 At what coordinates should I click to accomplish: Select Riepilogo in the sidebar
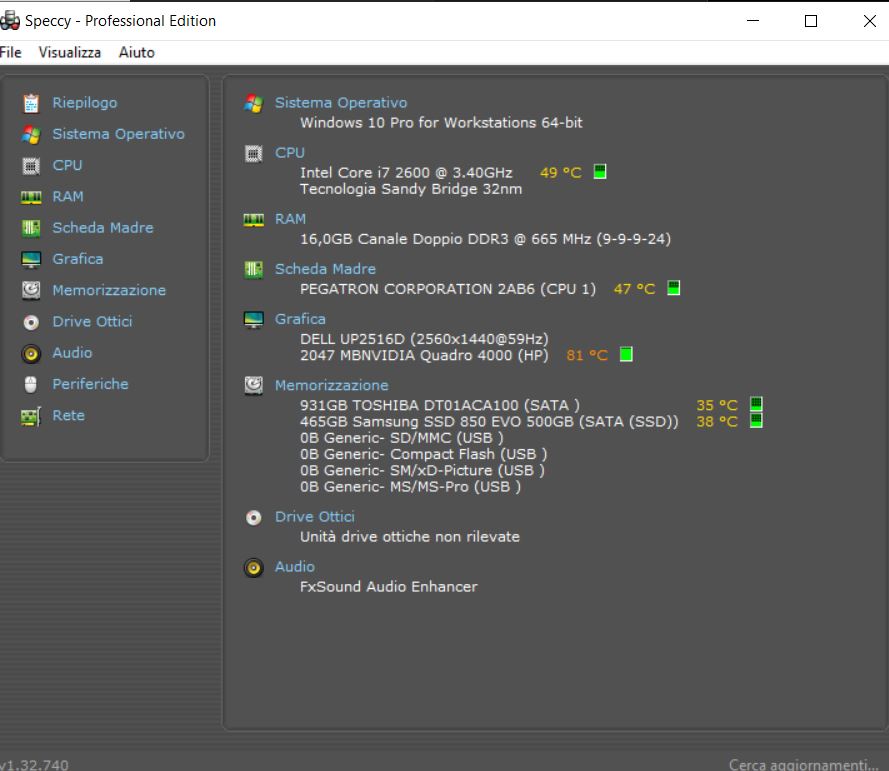(85, 103)
